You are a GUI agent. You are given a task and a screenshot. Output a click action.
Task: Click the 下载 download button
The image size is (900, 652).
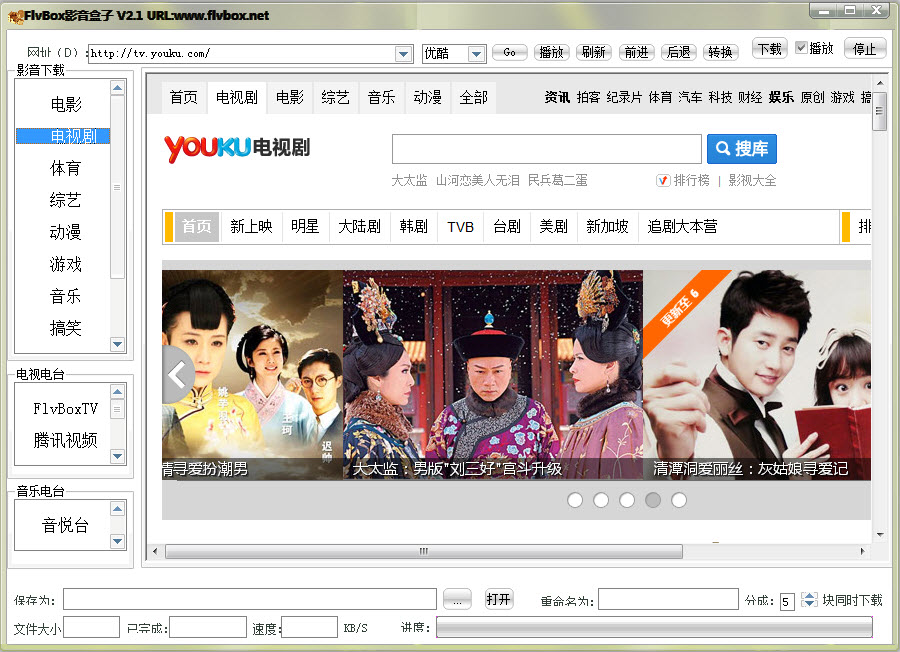pyautogui.click(x=770, y=49)
